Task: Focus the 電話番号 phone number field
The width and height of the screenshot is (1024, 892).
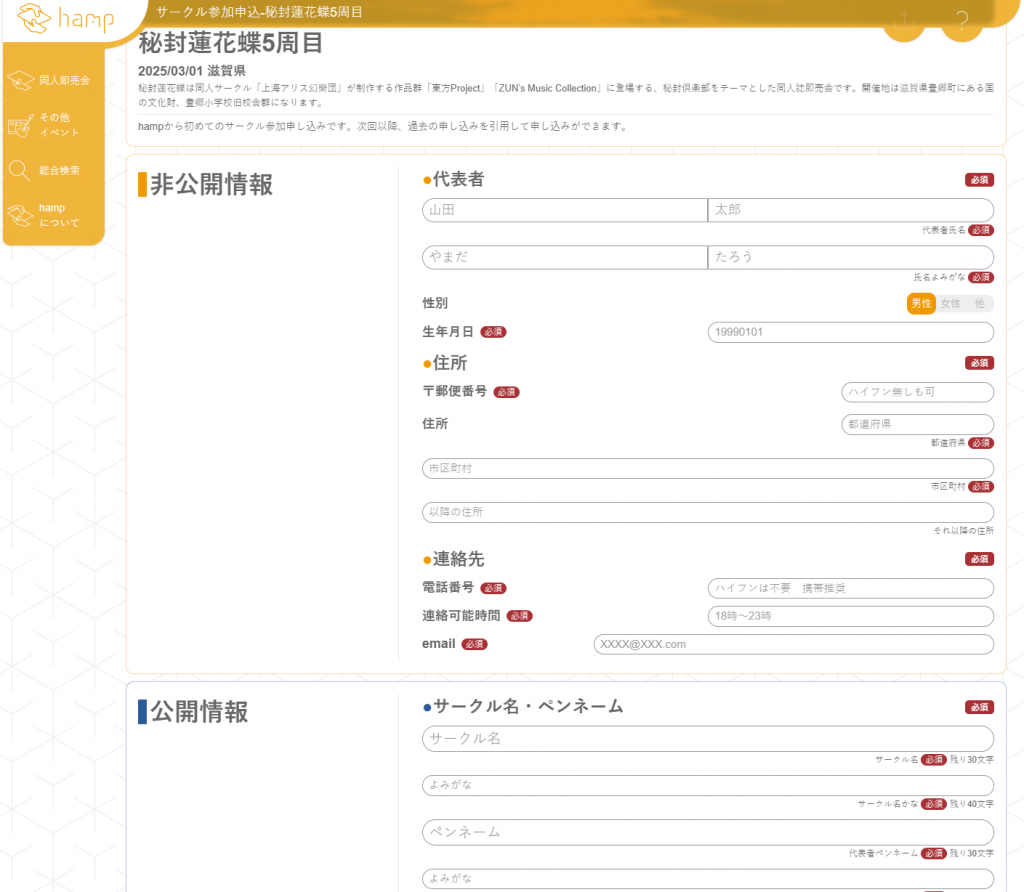Action: coord(850,588)
